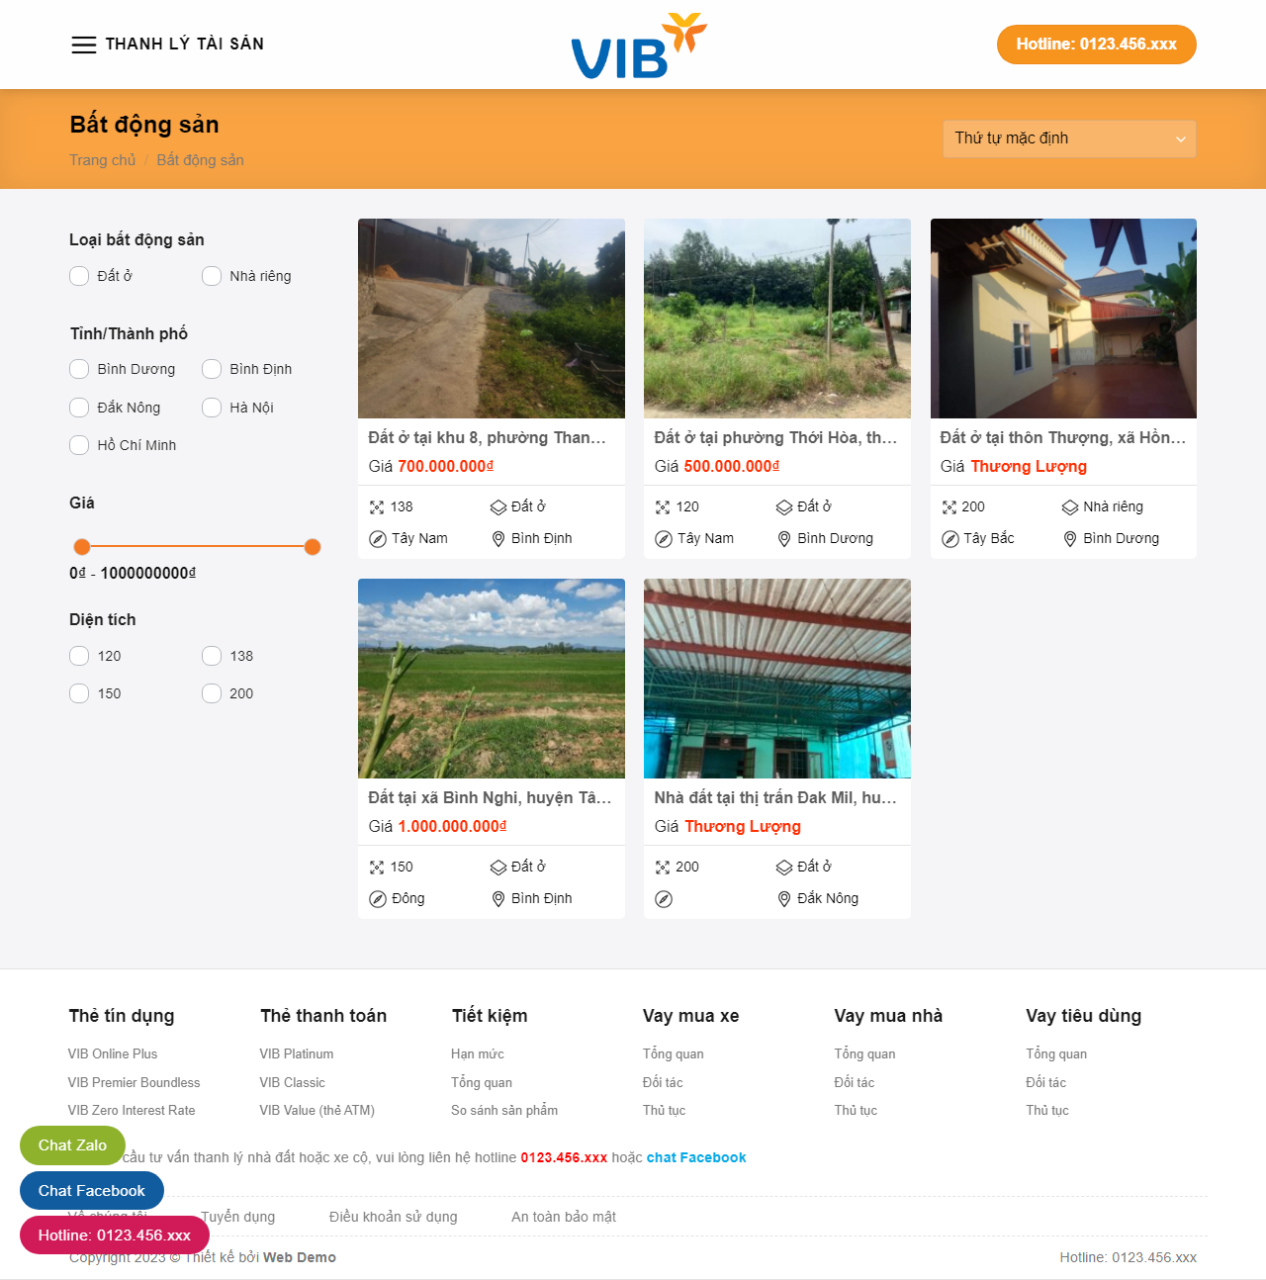Click the orange Hotline button in header

click(x=1096, y=44)
